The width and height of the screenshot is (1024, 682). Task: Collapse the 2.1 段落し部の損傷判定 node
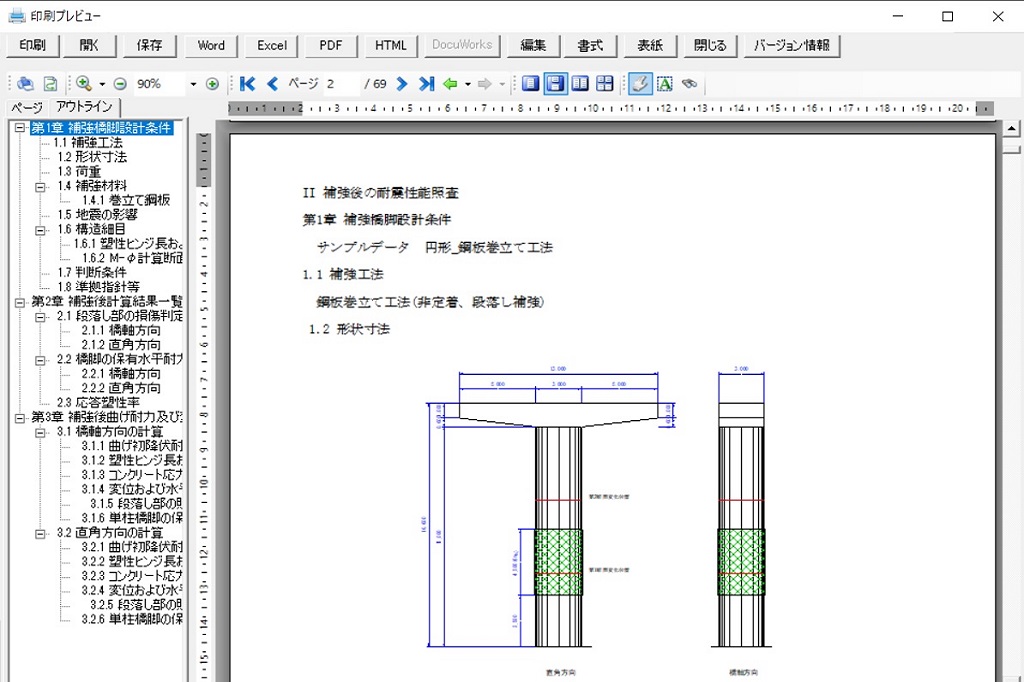coord(40,316)
